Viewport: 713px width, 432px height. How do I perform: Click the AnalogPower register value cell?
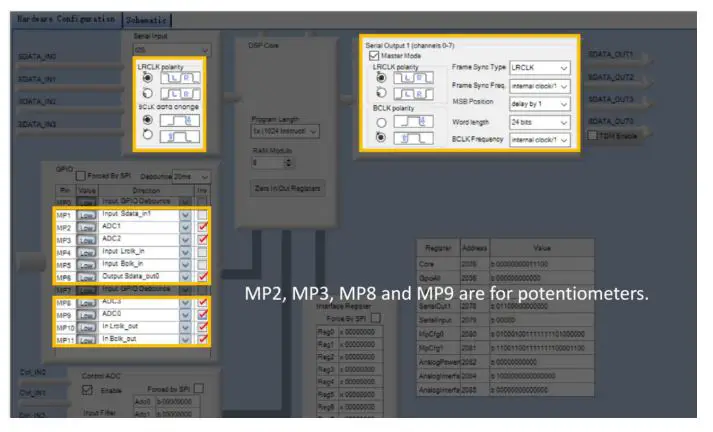tap(542, 362)
